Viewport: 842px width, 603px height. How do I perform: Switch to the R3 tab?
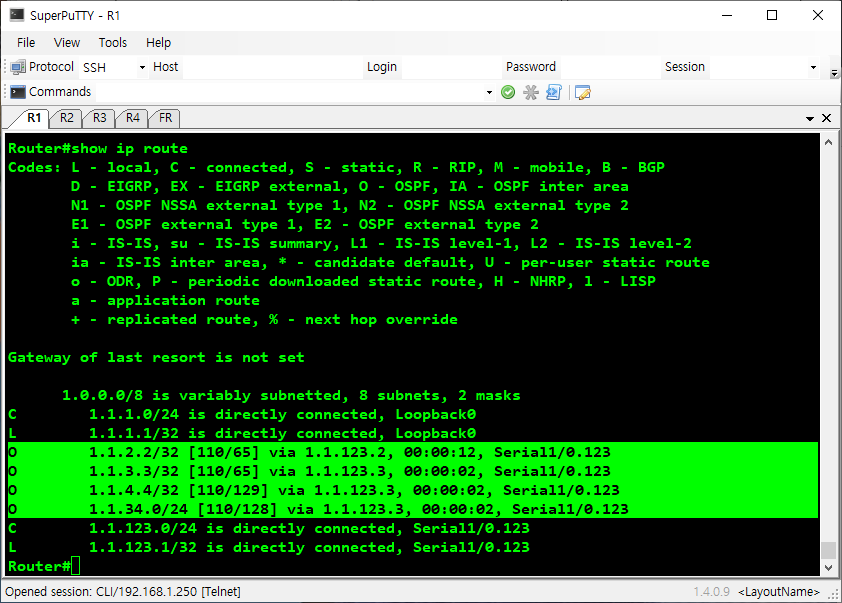[x=99, y=118]
